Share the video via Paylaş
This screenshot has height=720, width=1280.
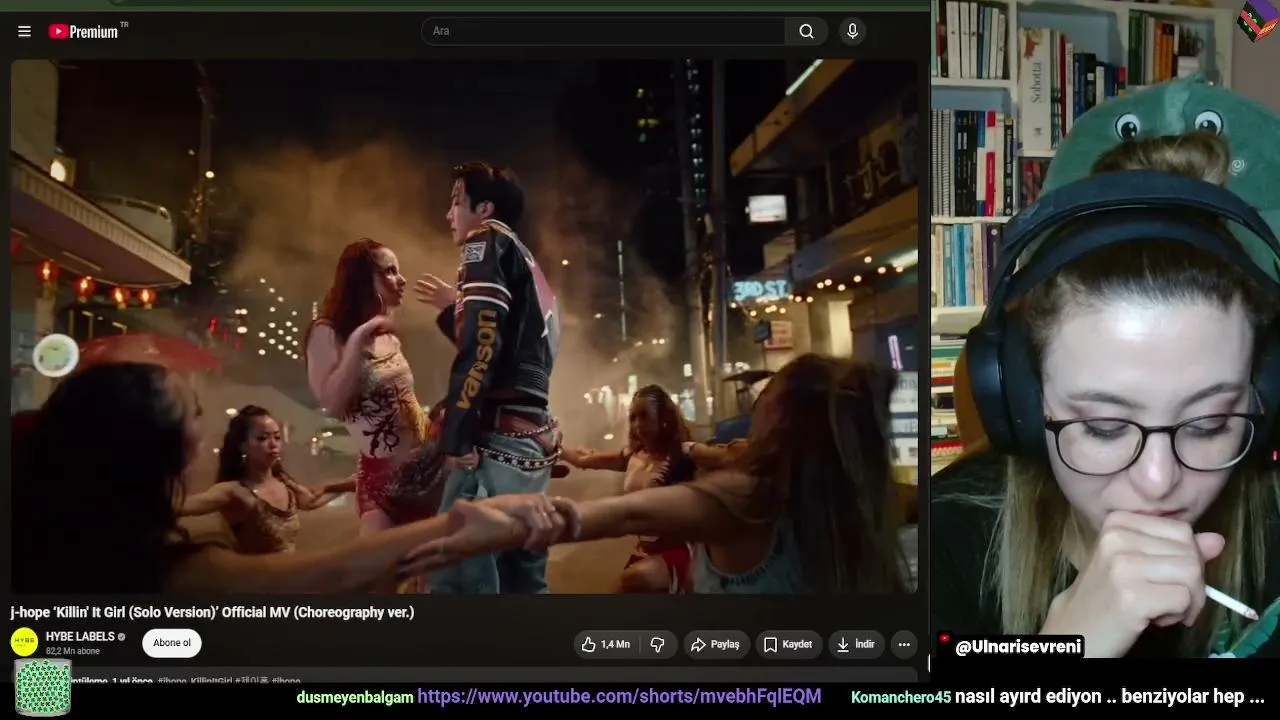click(x=715, y=645)
